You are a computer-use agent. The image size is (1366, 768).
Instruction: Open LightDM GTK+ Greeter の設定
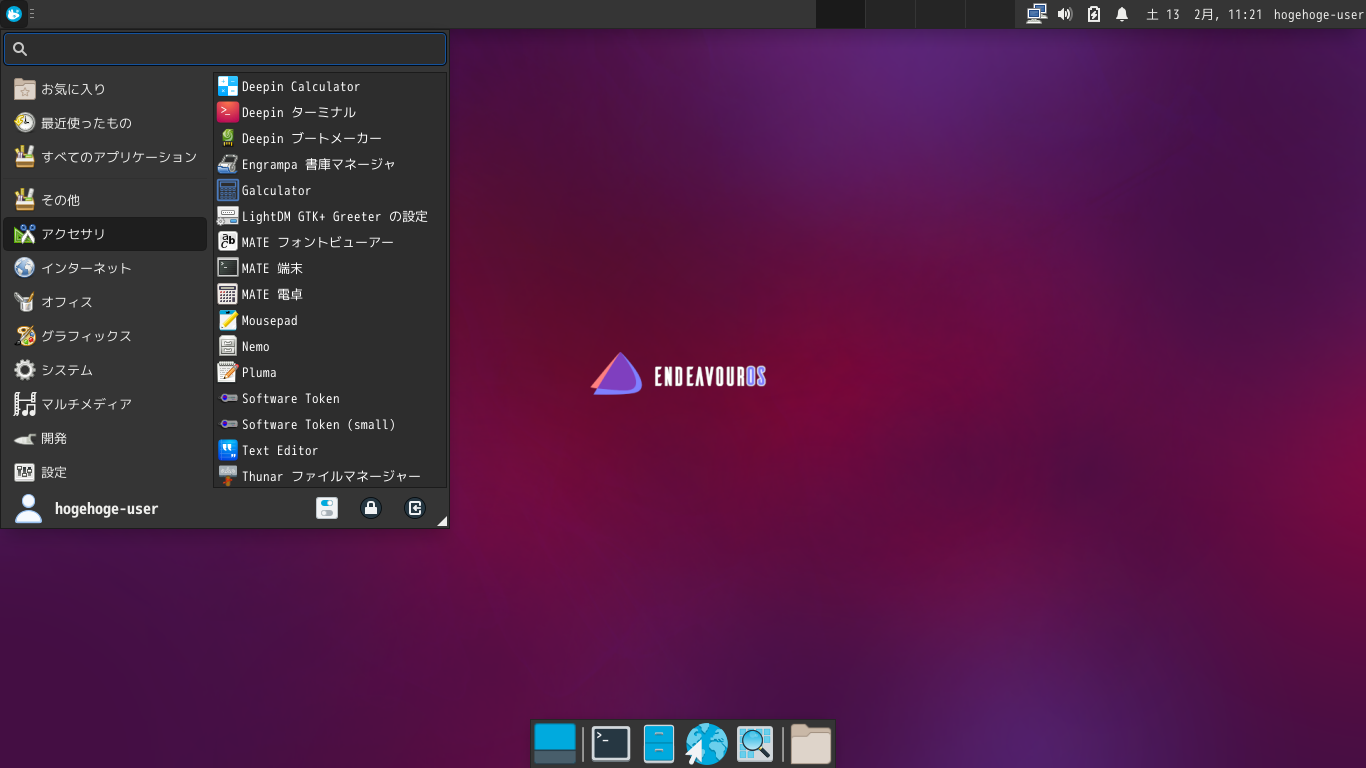pos(330,217)
